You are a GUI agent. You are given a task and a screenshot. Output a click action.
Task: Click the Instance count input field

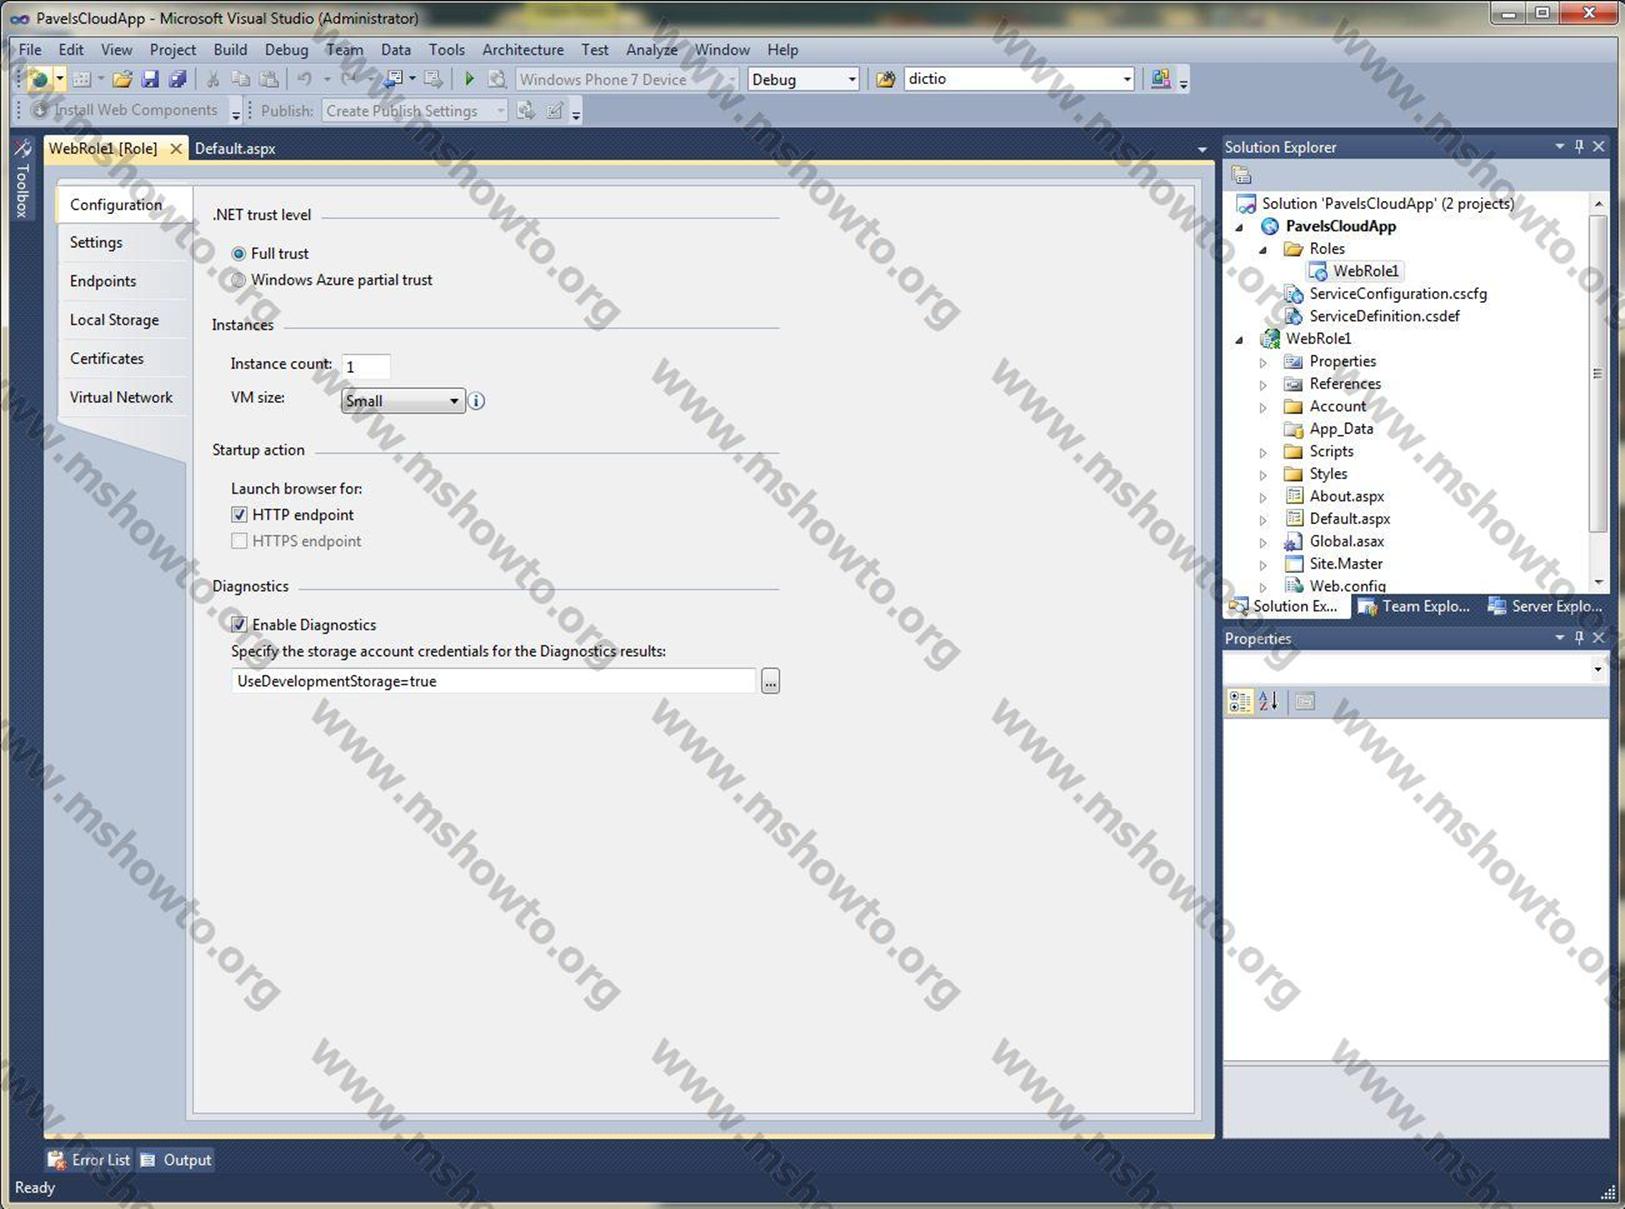click(x=365, y=366)
